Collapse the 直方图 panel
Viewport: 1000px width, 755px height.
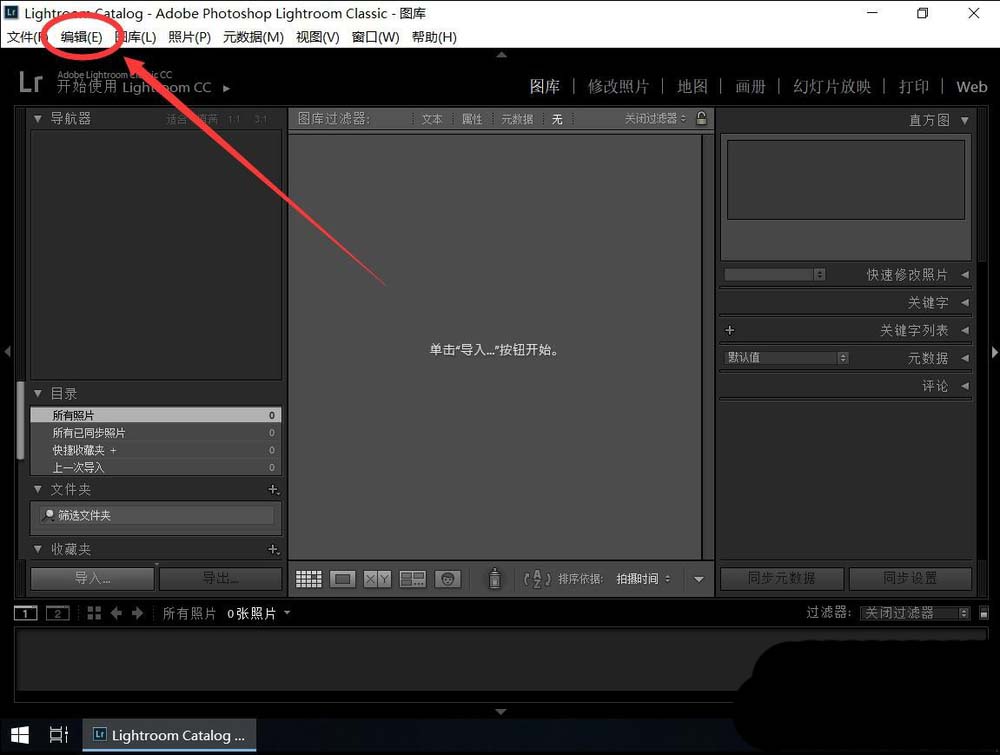tap(965, 120)
